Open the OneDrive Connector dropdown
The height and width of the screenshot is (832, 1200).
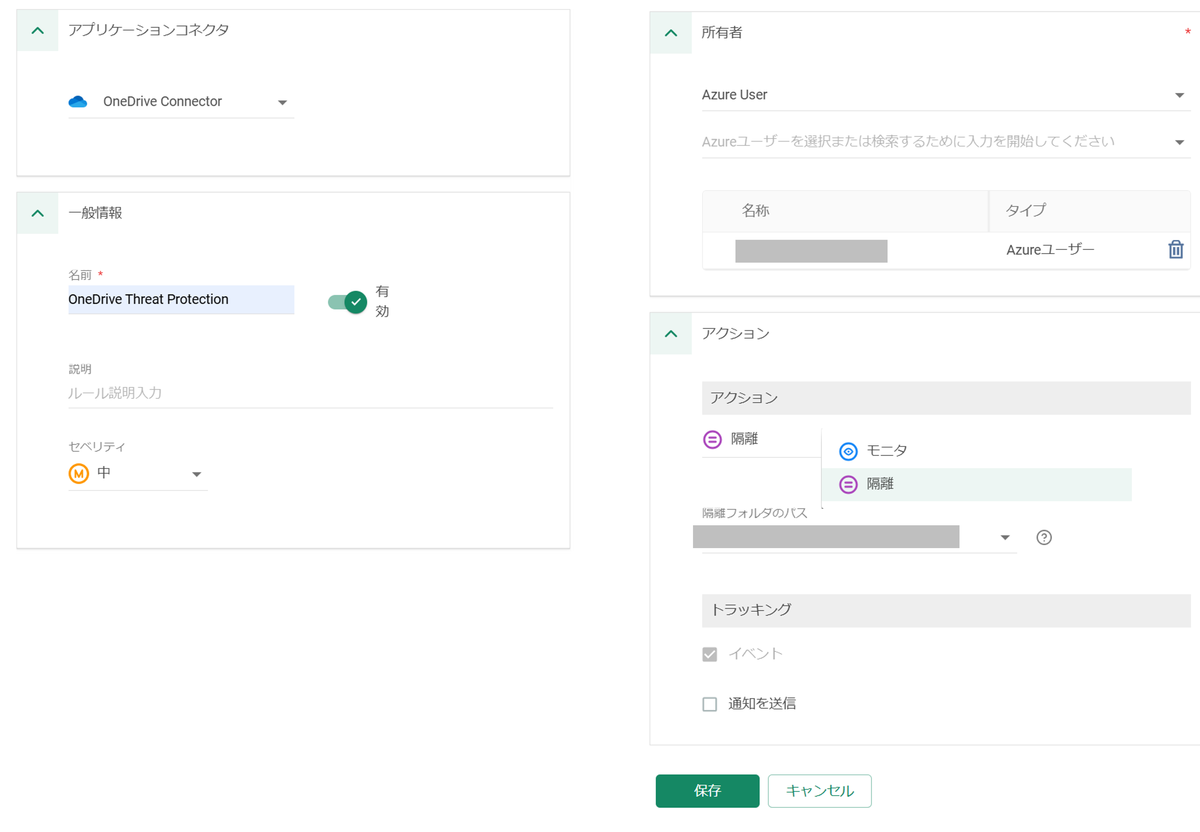point(181,102)
